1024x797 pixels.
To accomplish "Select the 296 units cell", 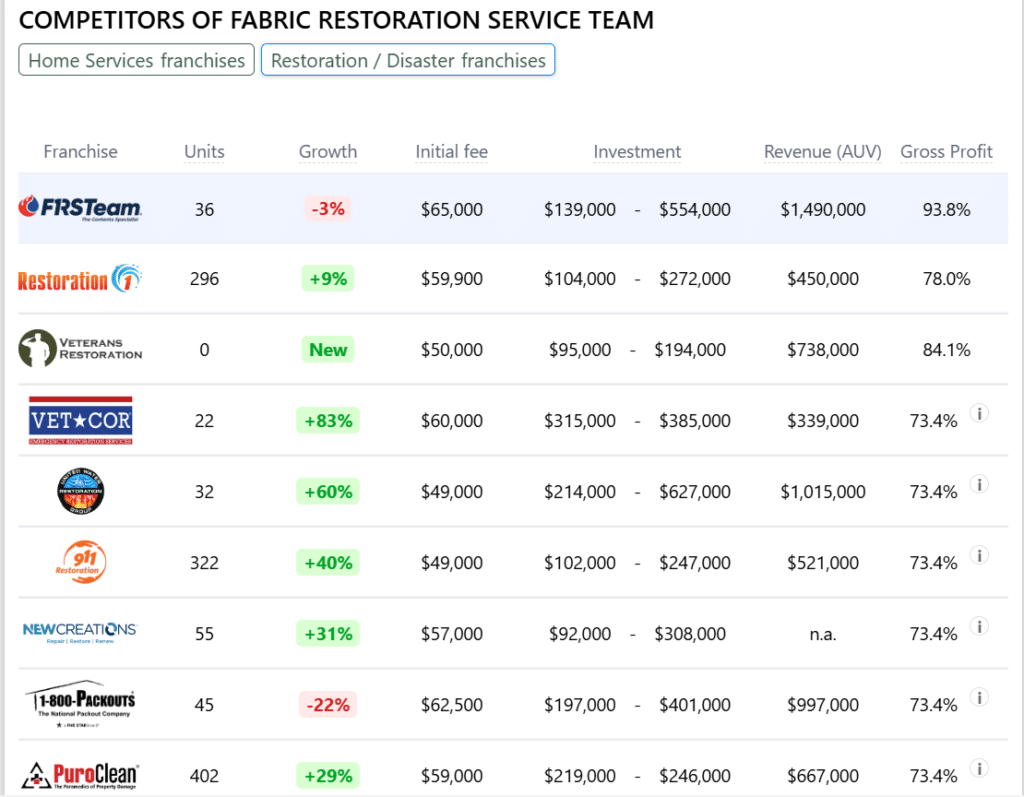I will [204, 279].
